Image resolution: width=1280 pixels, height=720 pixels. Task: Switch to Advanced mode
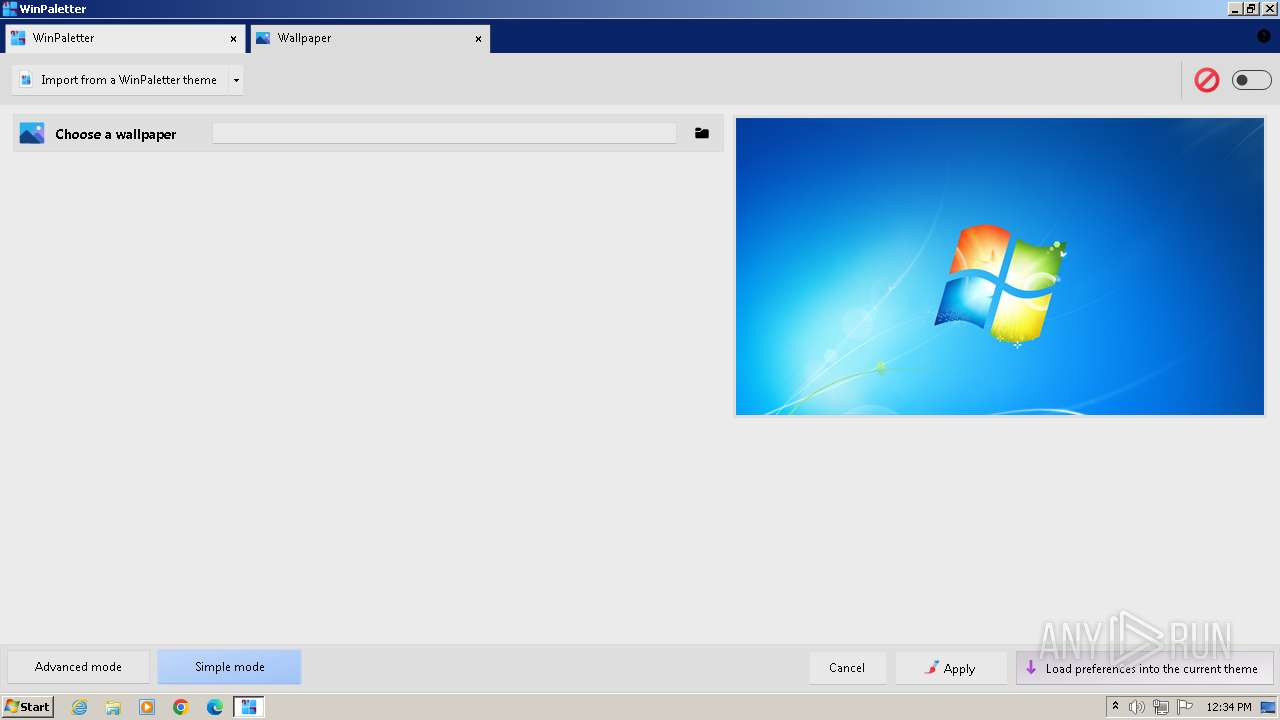(x=78, y=667)
